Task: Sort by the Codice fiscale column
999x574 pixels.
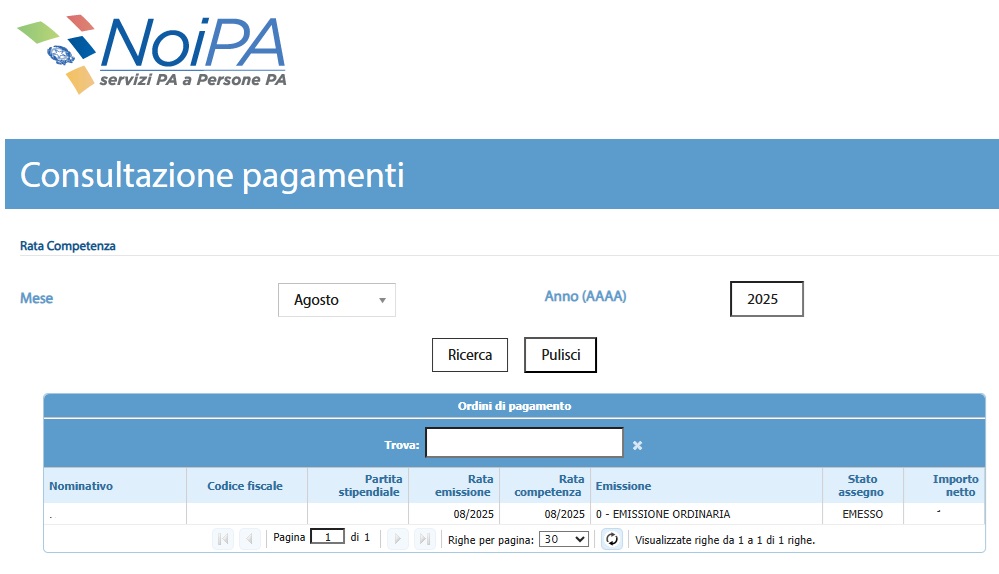Action: pos(245,486)
